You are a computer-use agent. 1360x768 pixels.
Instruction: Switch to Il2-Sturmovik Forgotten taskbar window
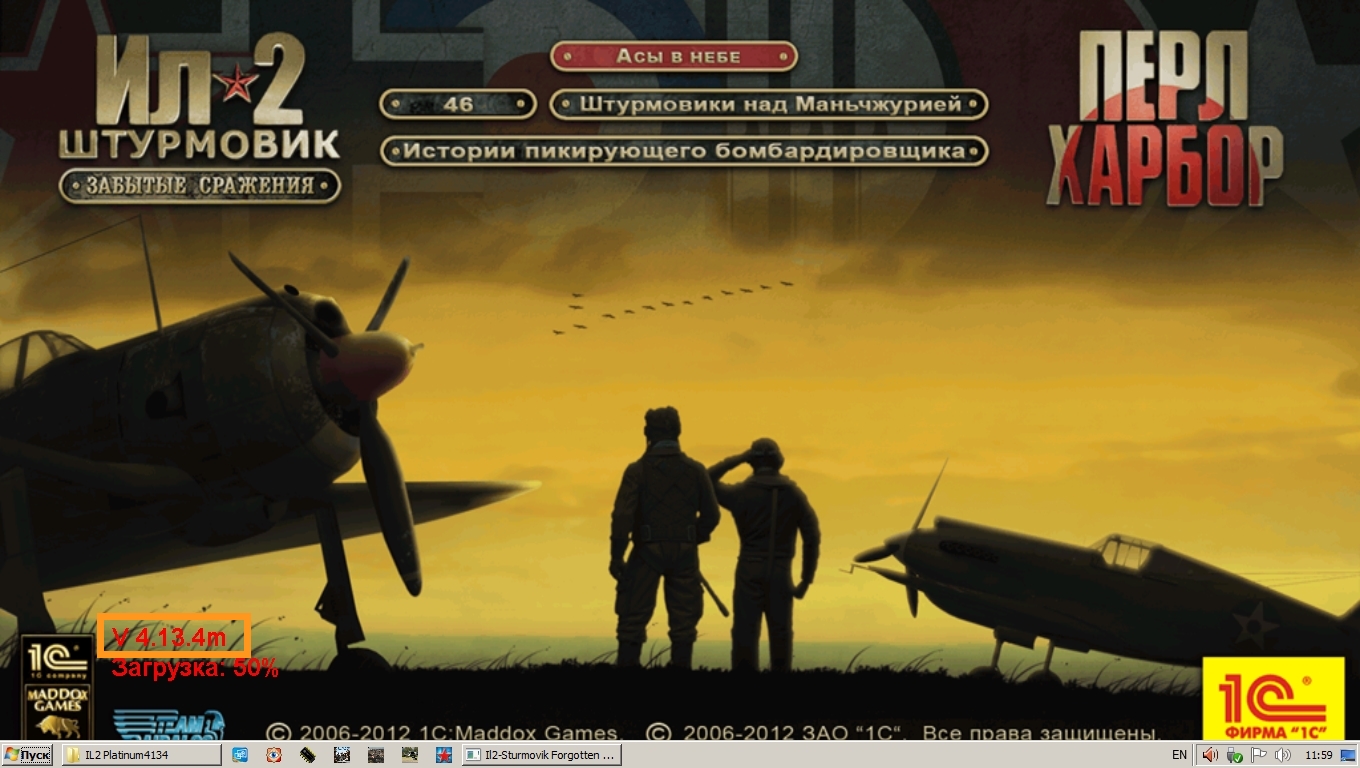pyautogui.click(x=542, y=754)
